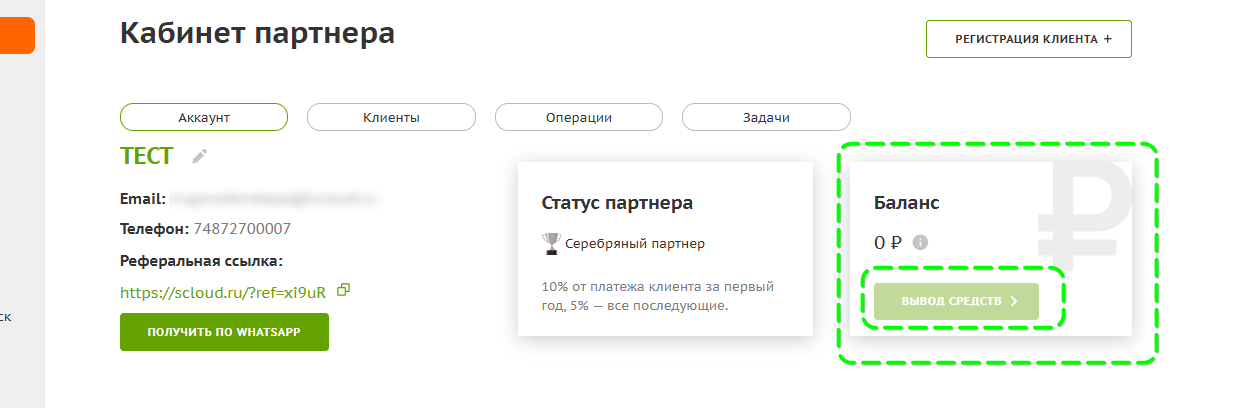This screenshot has width=1233, height=408.
Task: Open the Задачи tab
Action: point(766,117)
